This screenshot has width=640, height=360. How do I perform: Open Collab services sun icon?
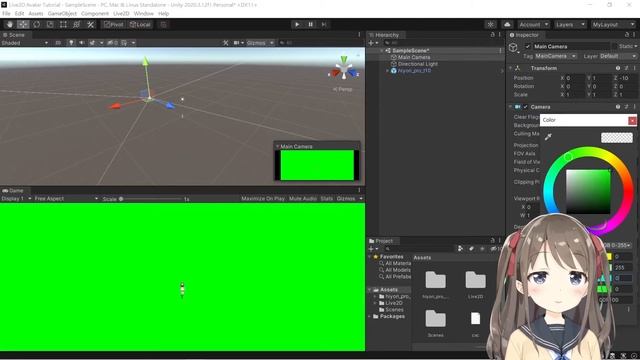click(x=491, y=24)
